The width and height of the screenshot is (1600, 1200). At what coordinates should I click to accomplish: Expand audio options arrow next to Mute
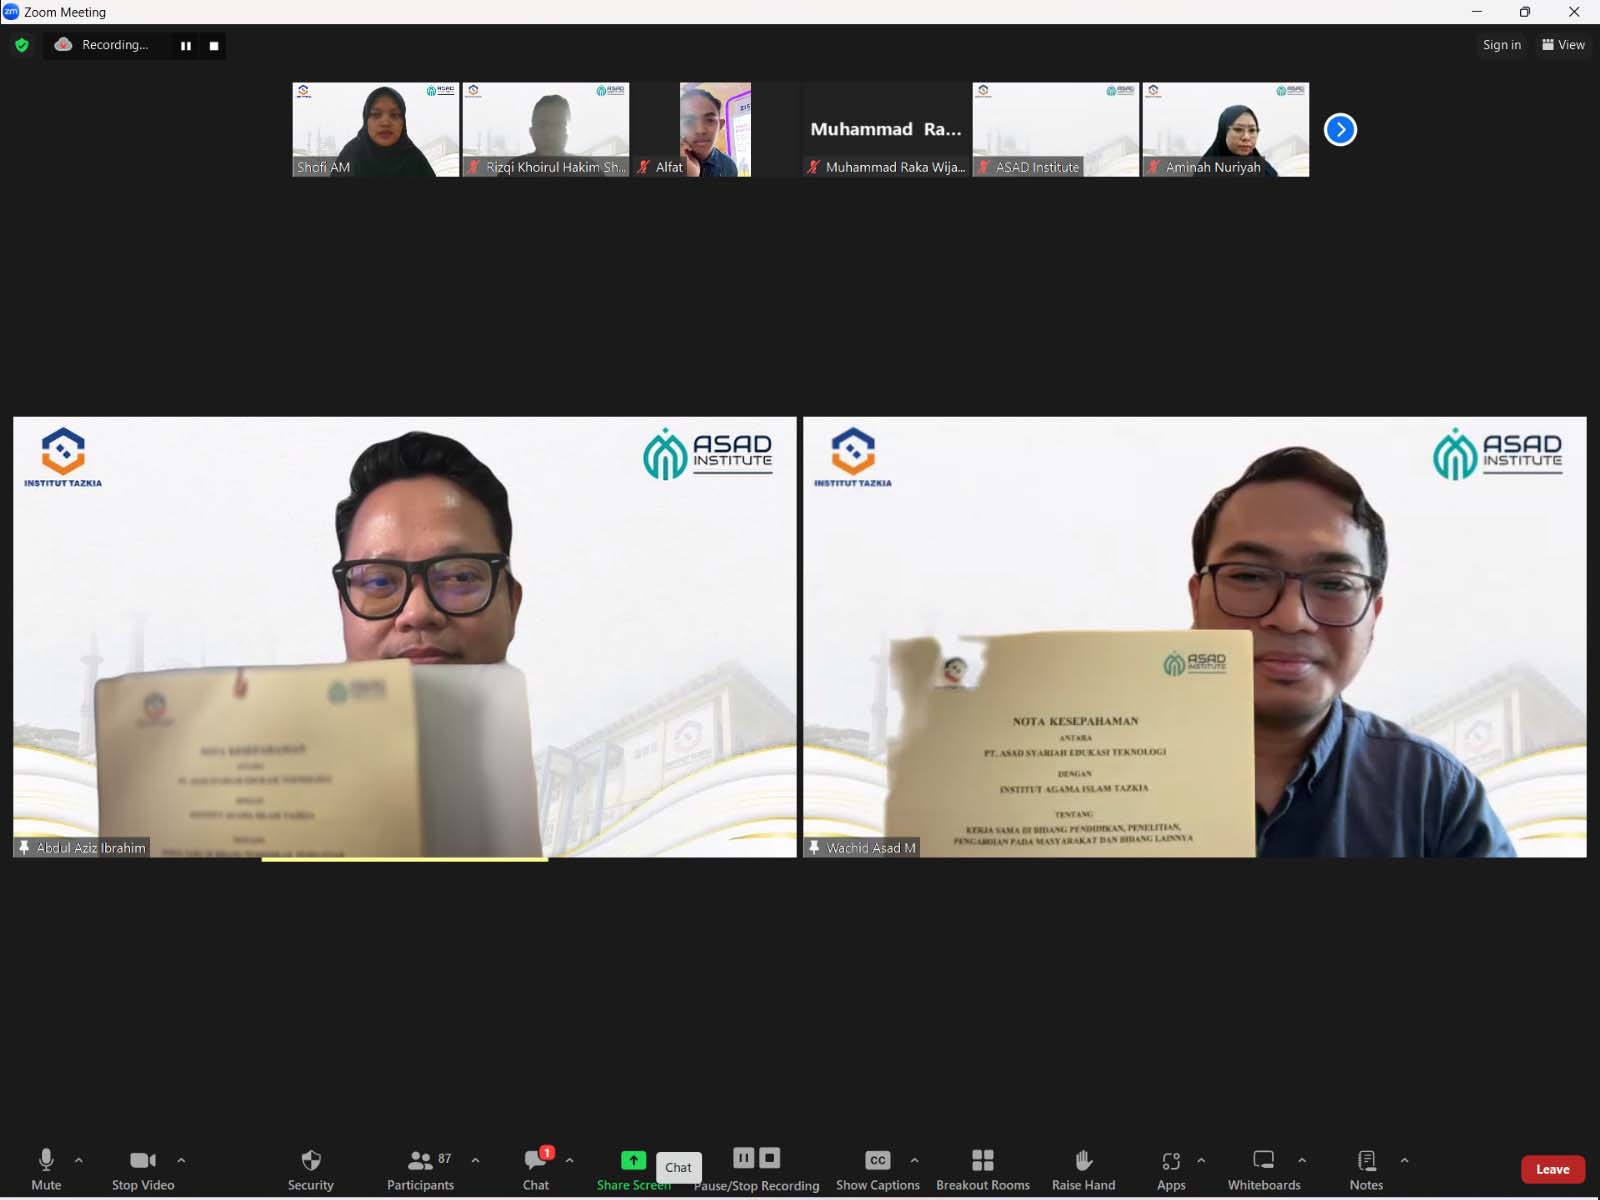(79, 1160)
